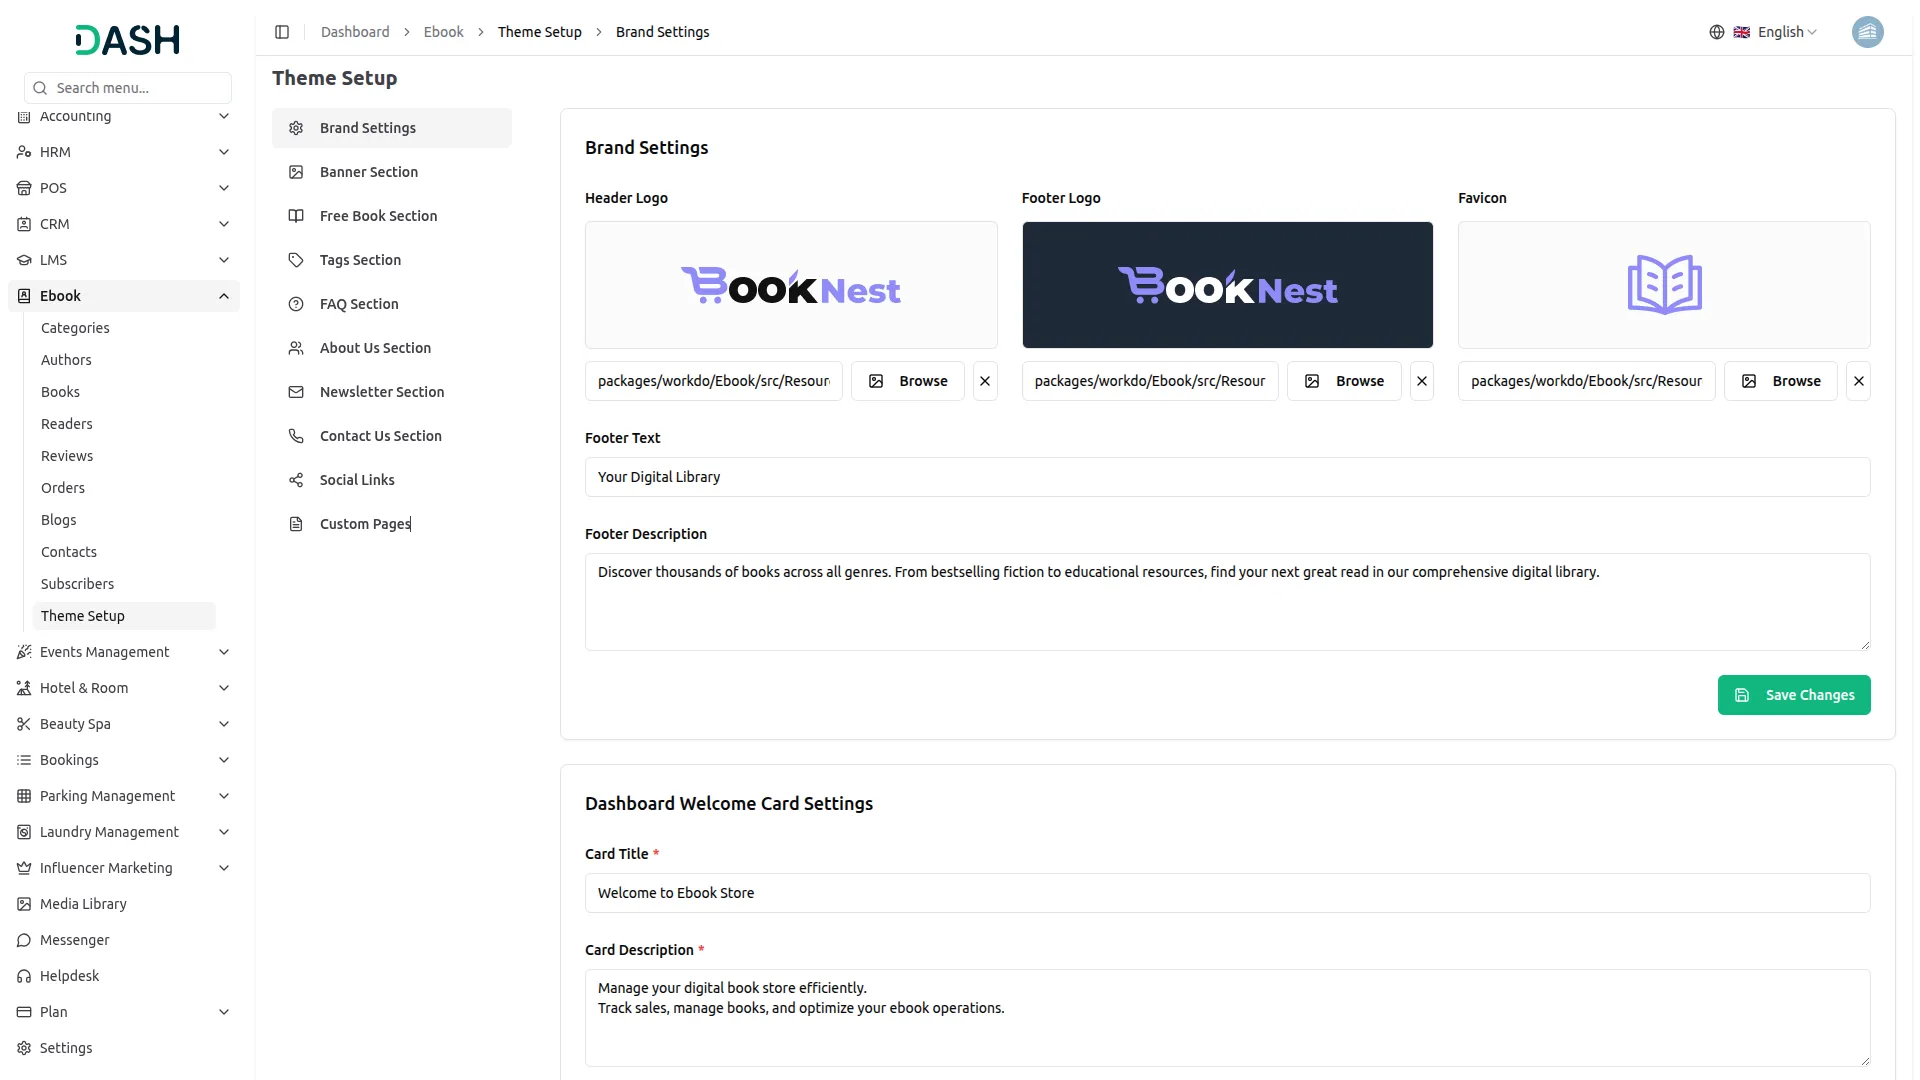Click the Search menu input field
1920x1080 pixels.
(128, 88)
